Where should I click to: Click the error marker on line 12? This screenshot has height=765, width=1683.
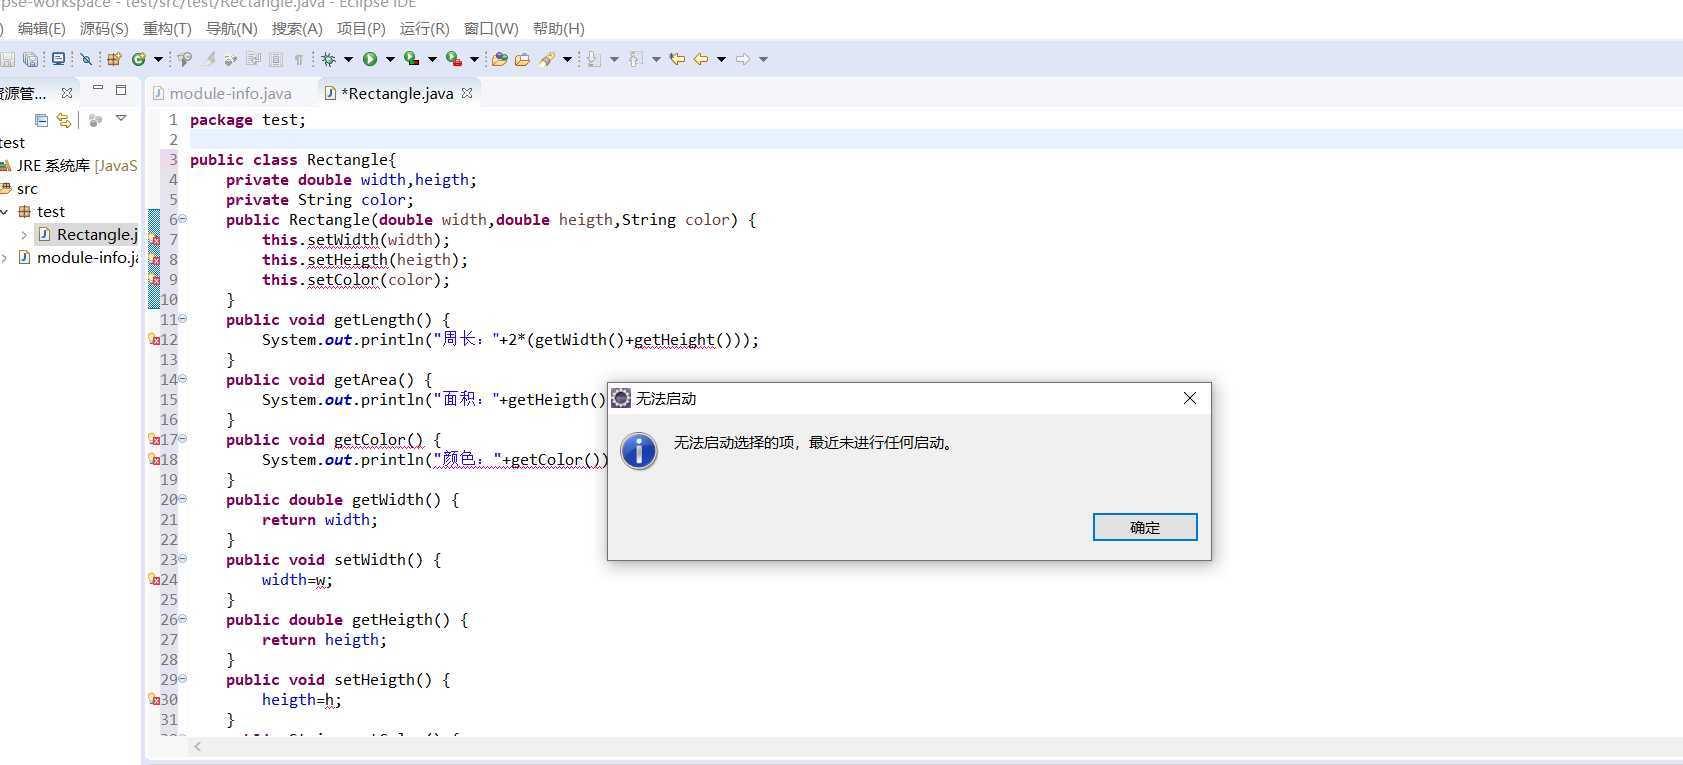154,340
